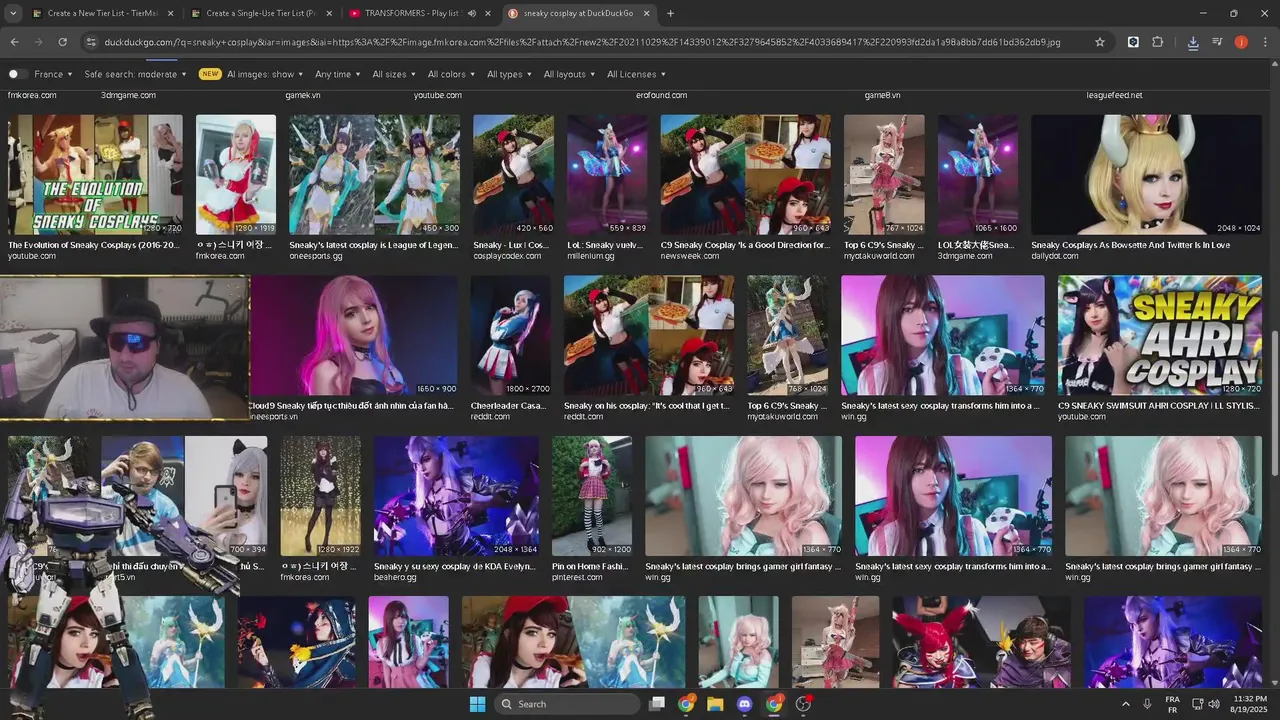Open first Chrome icon with badge on taskbar
The width and height of the screenshot is (1280, 720).
point(686,704)
